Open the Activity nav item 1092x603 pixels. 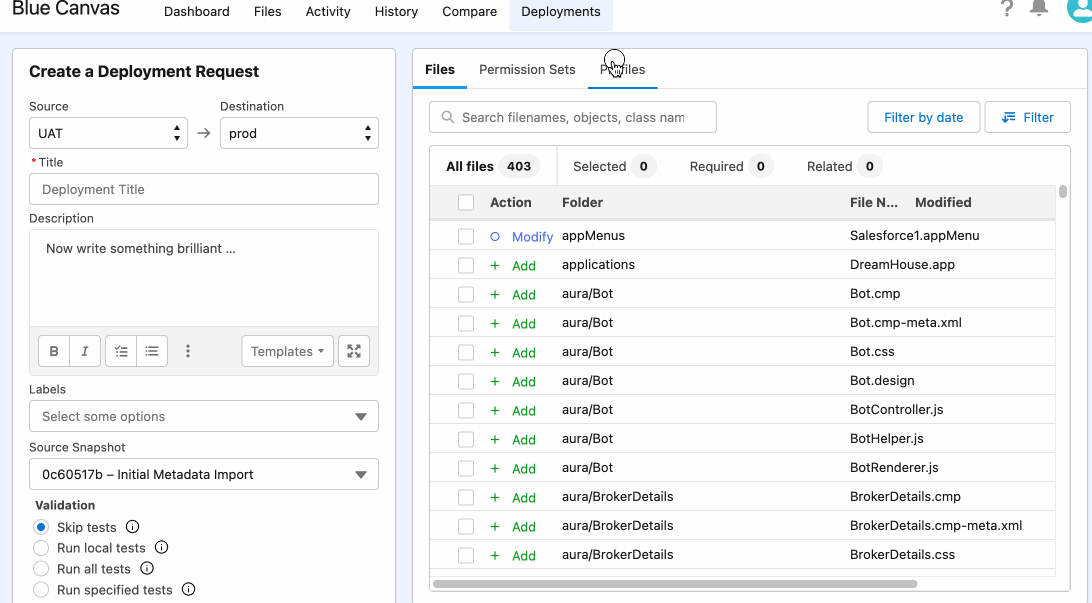(328, 12)
